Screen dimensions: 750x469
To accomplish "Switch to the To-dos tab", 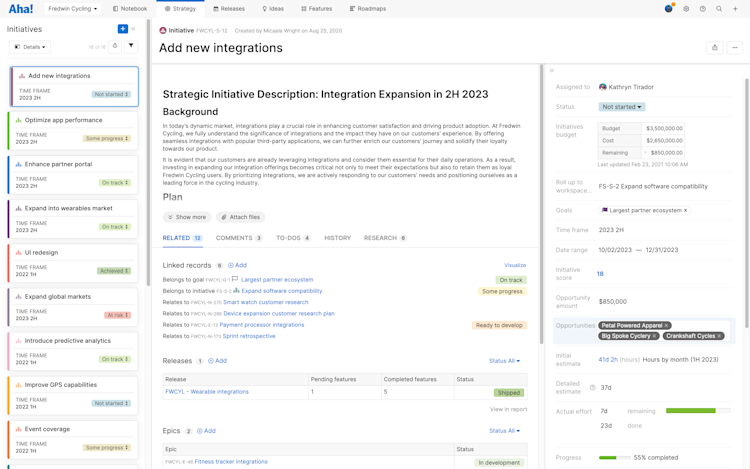I will pos(293,238).
